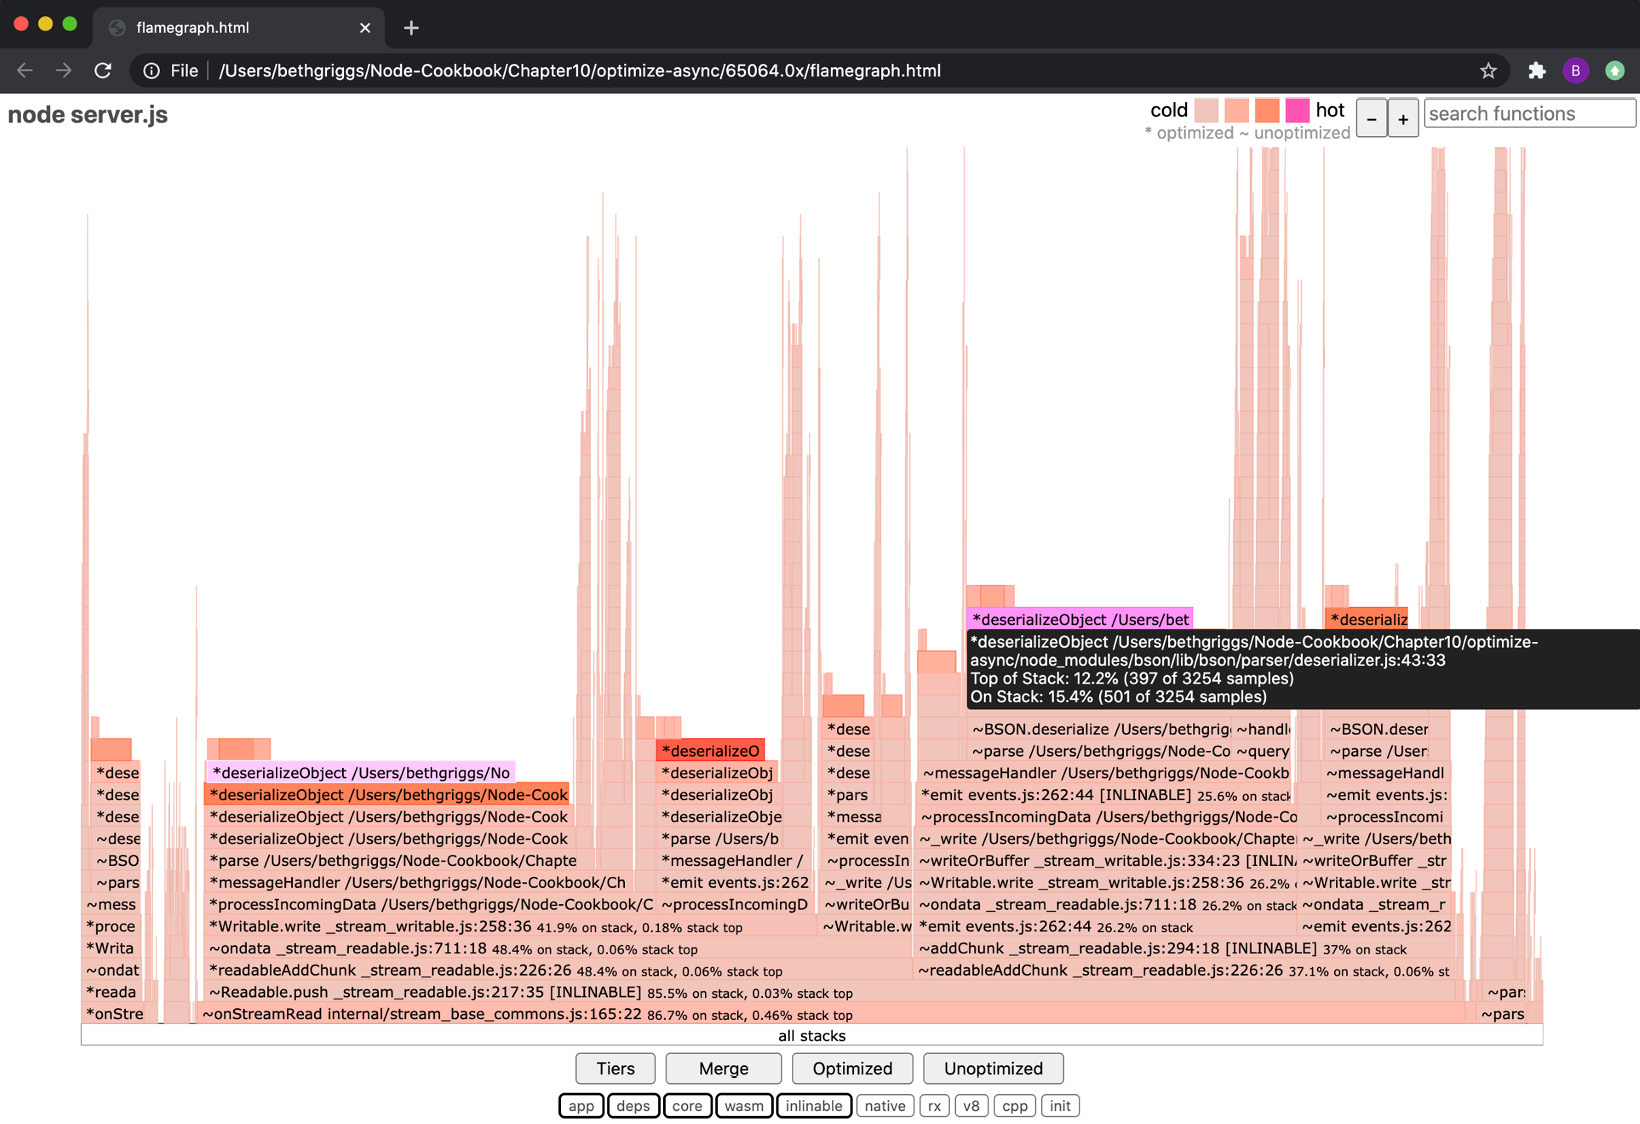
Task: Reload the flamegraph page
Action: click(x=103, y=70)
